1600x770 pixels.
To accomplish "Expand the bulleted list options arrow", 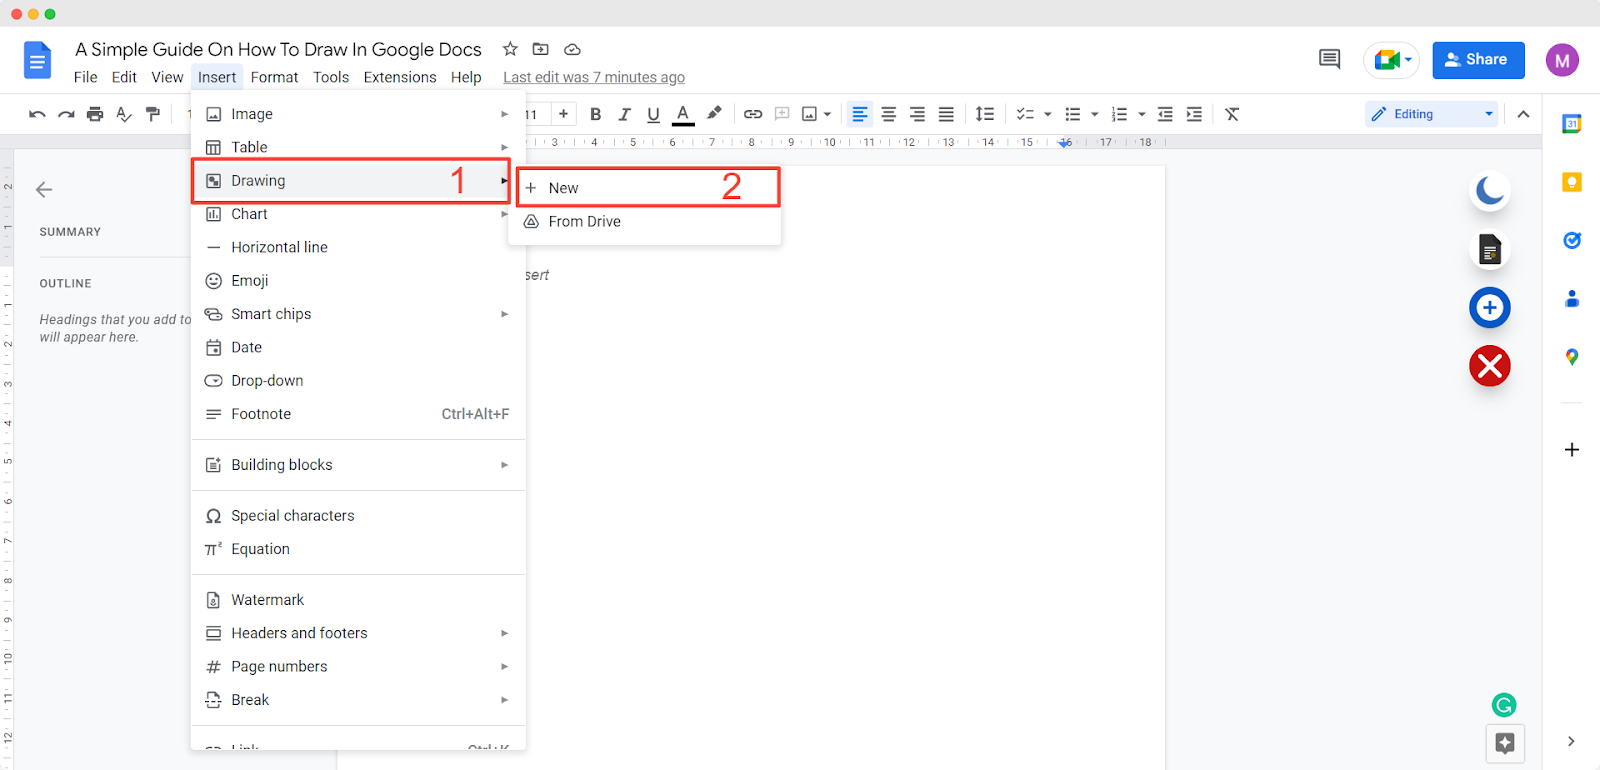I will click(x=1095, y=114).
